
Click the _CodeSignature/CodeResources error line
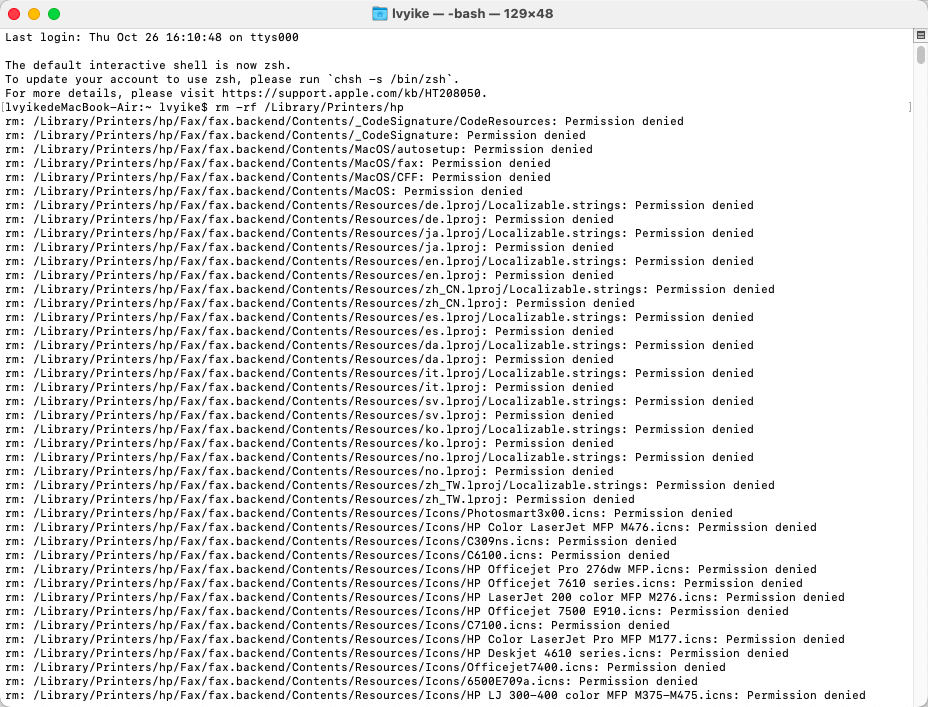tap(344, 121)
